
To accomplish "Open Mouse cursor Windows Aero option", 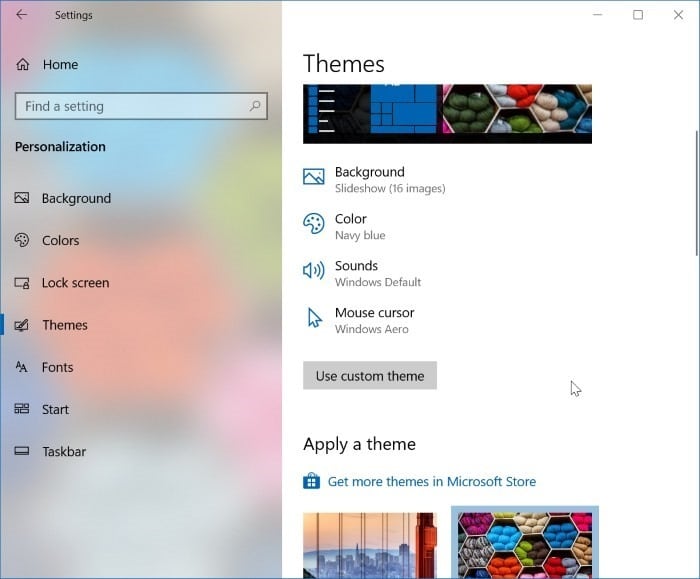I will coord(359,320).
